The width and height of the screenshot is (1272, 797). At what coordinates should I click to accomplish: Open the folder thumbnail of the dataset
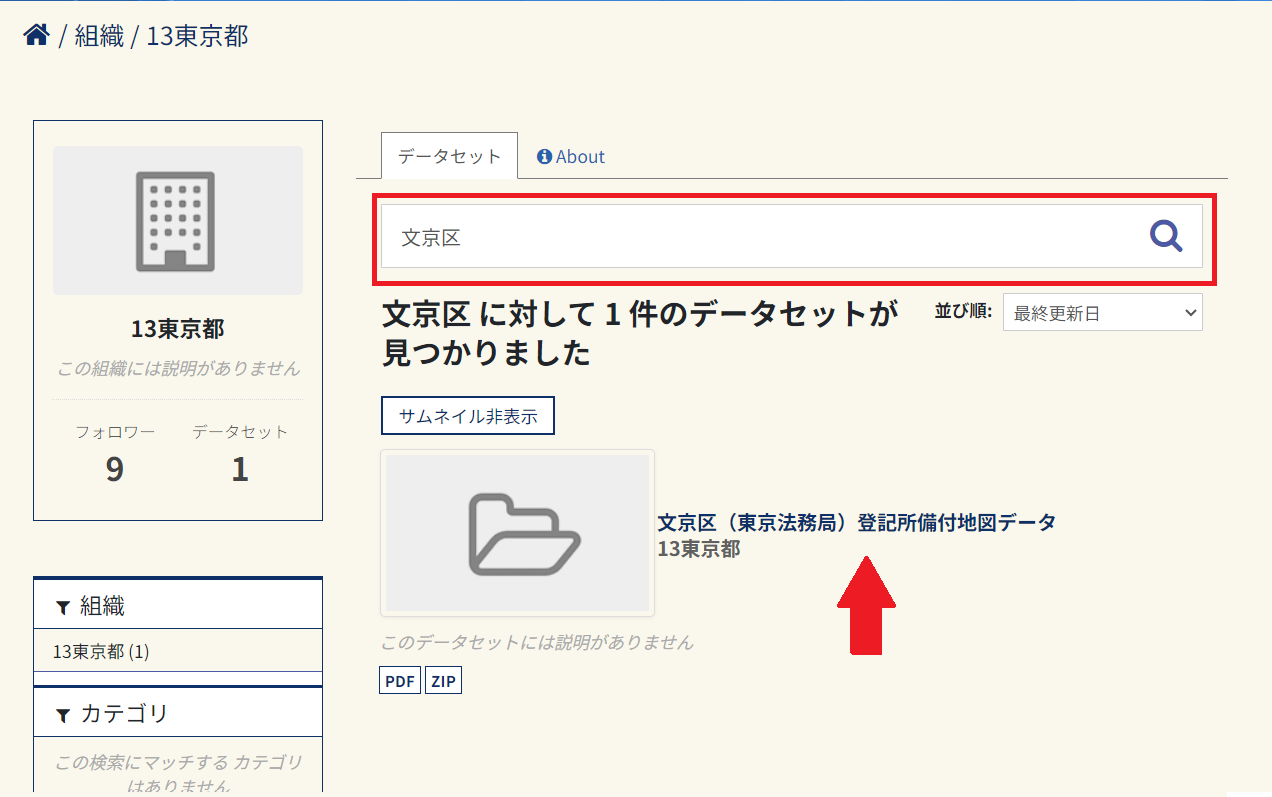pyautogui.click(x=517, y=533)
